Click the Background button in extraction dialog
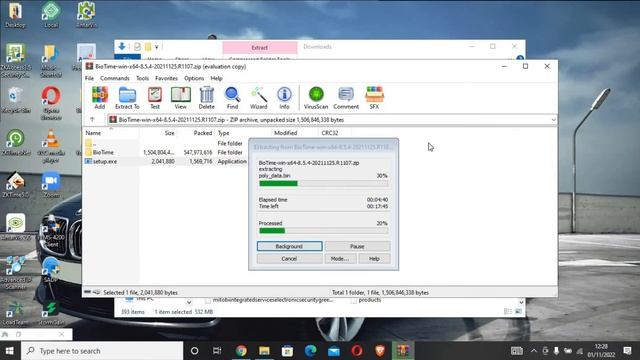 pos(289,246)
